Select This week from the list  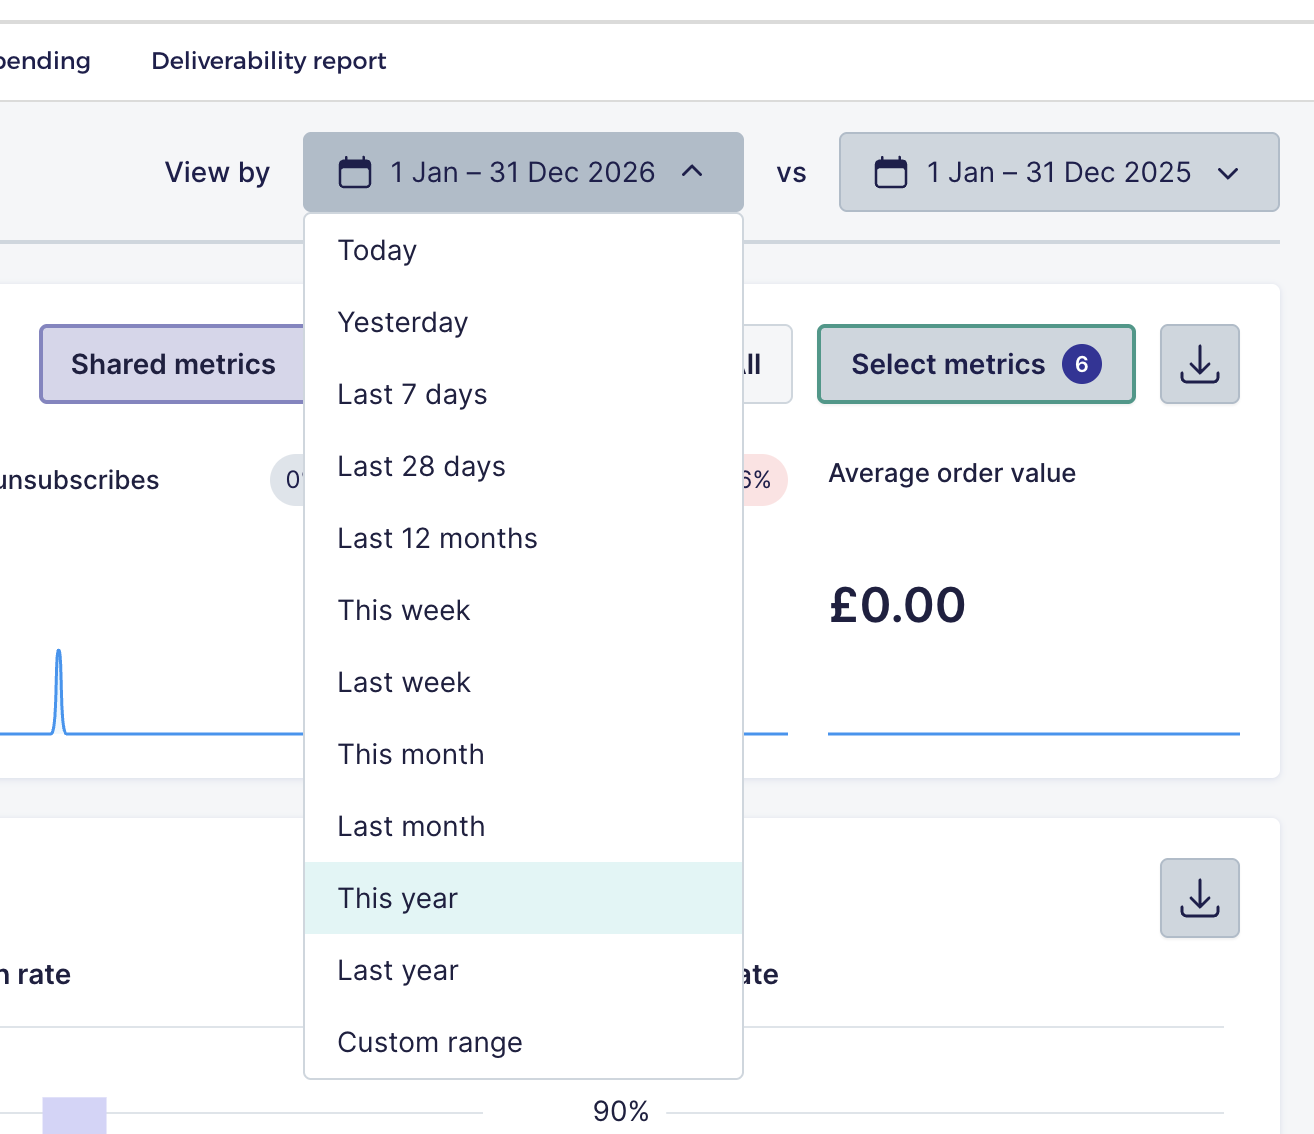pos(523,610)
